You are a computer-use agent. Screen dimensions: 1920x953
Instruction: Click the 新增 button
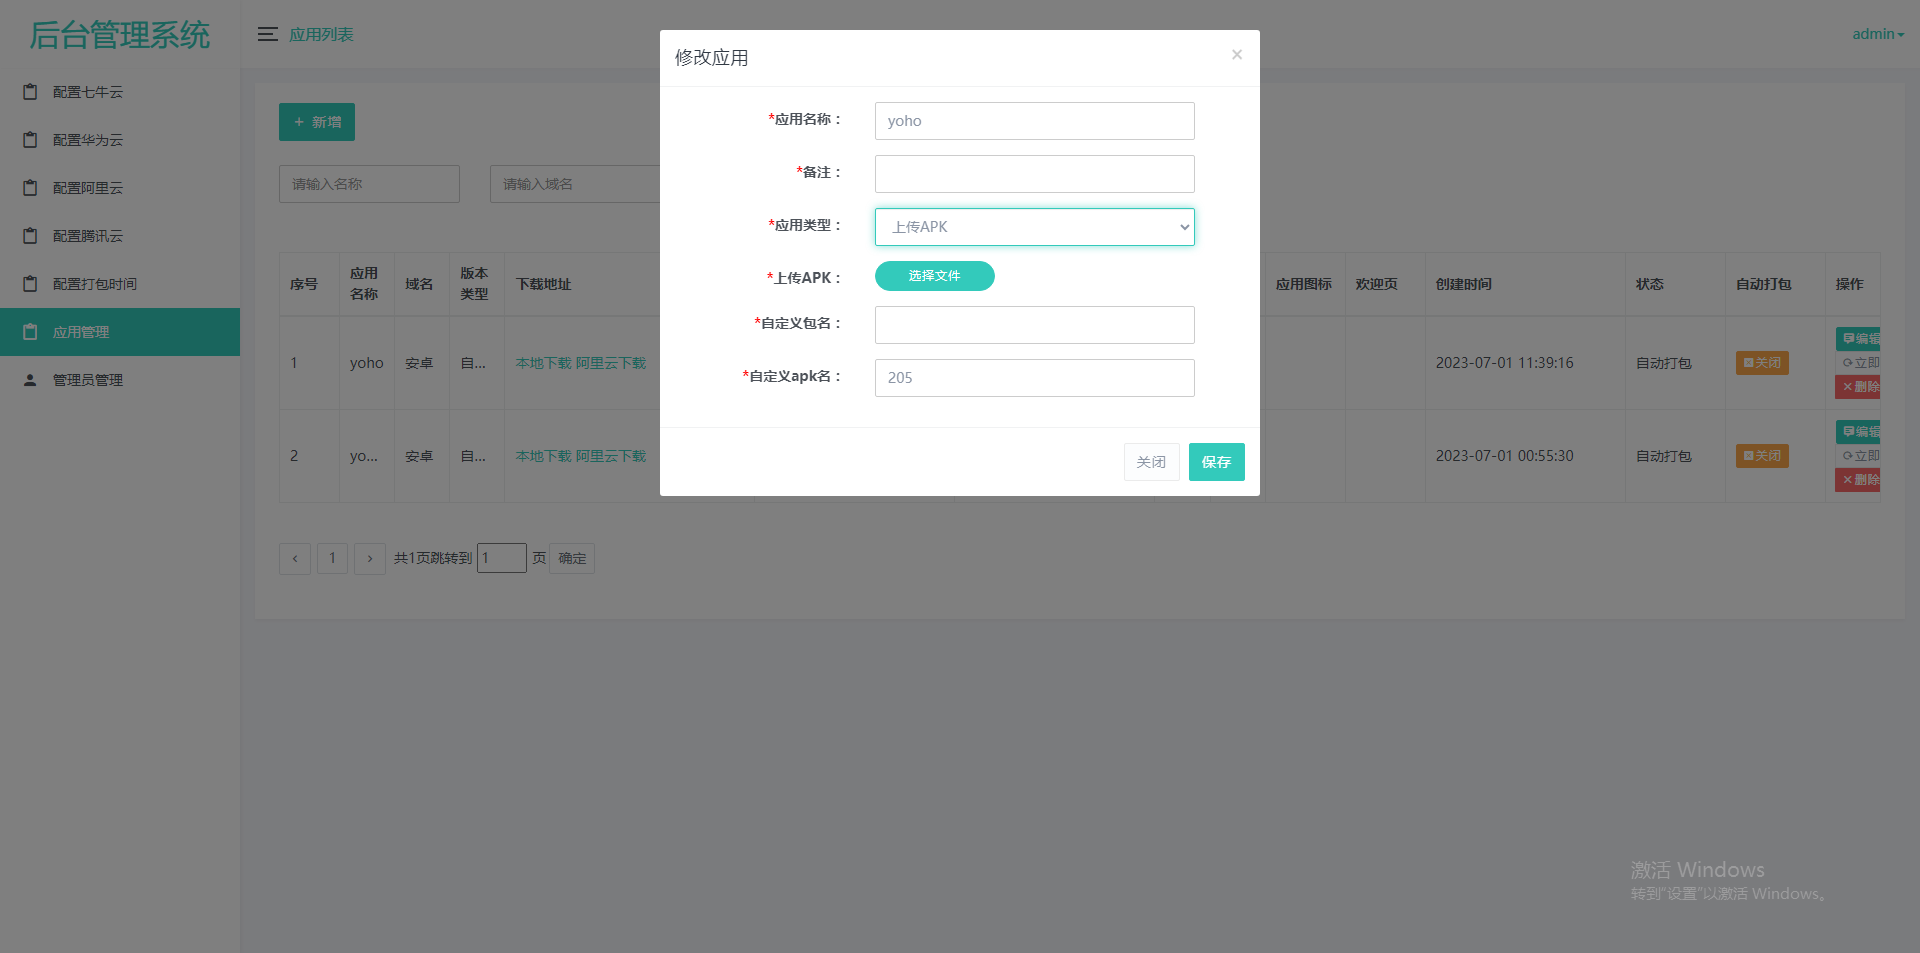click(x=317, y=122)
